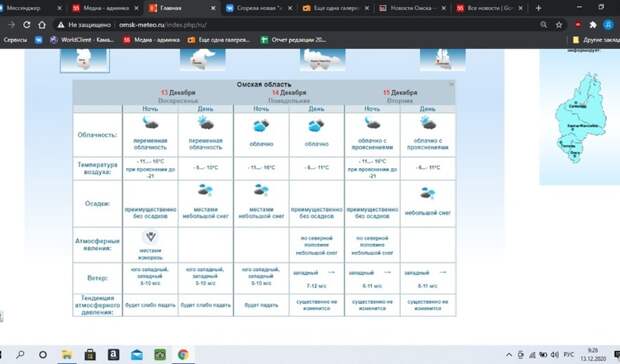Image resolution: width=620 pixels, height=364 pixels.
Task: Open the volume control in system tray
Action: [x=555, y=355]
